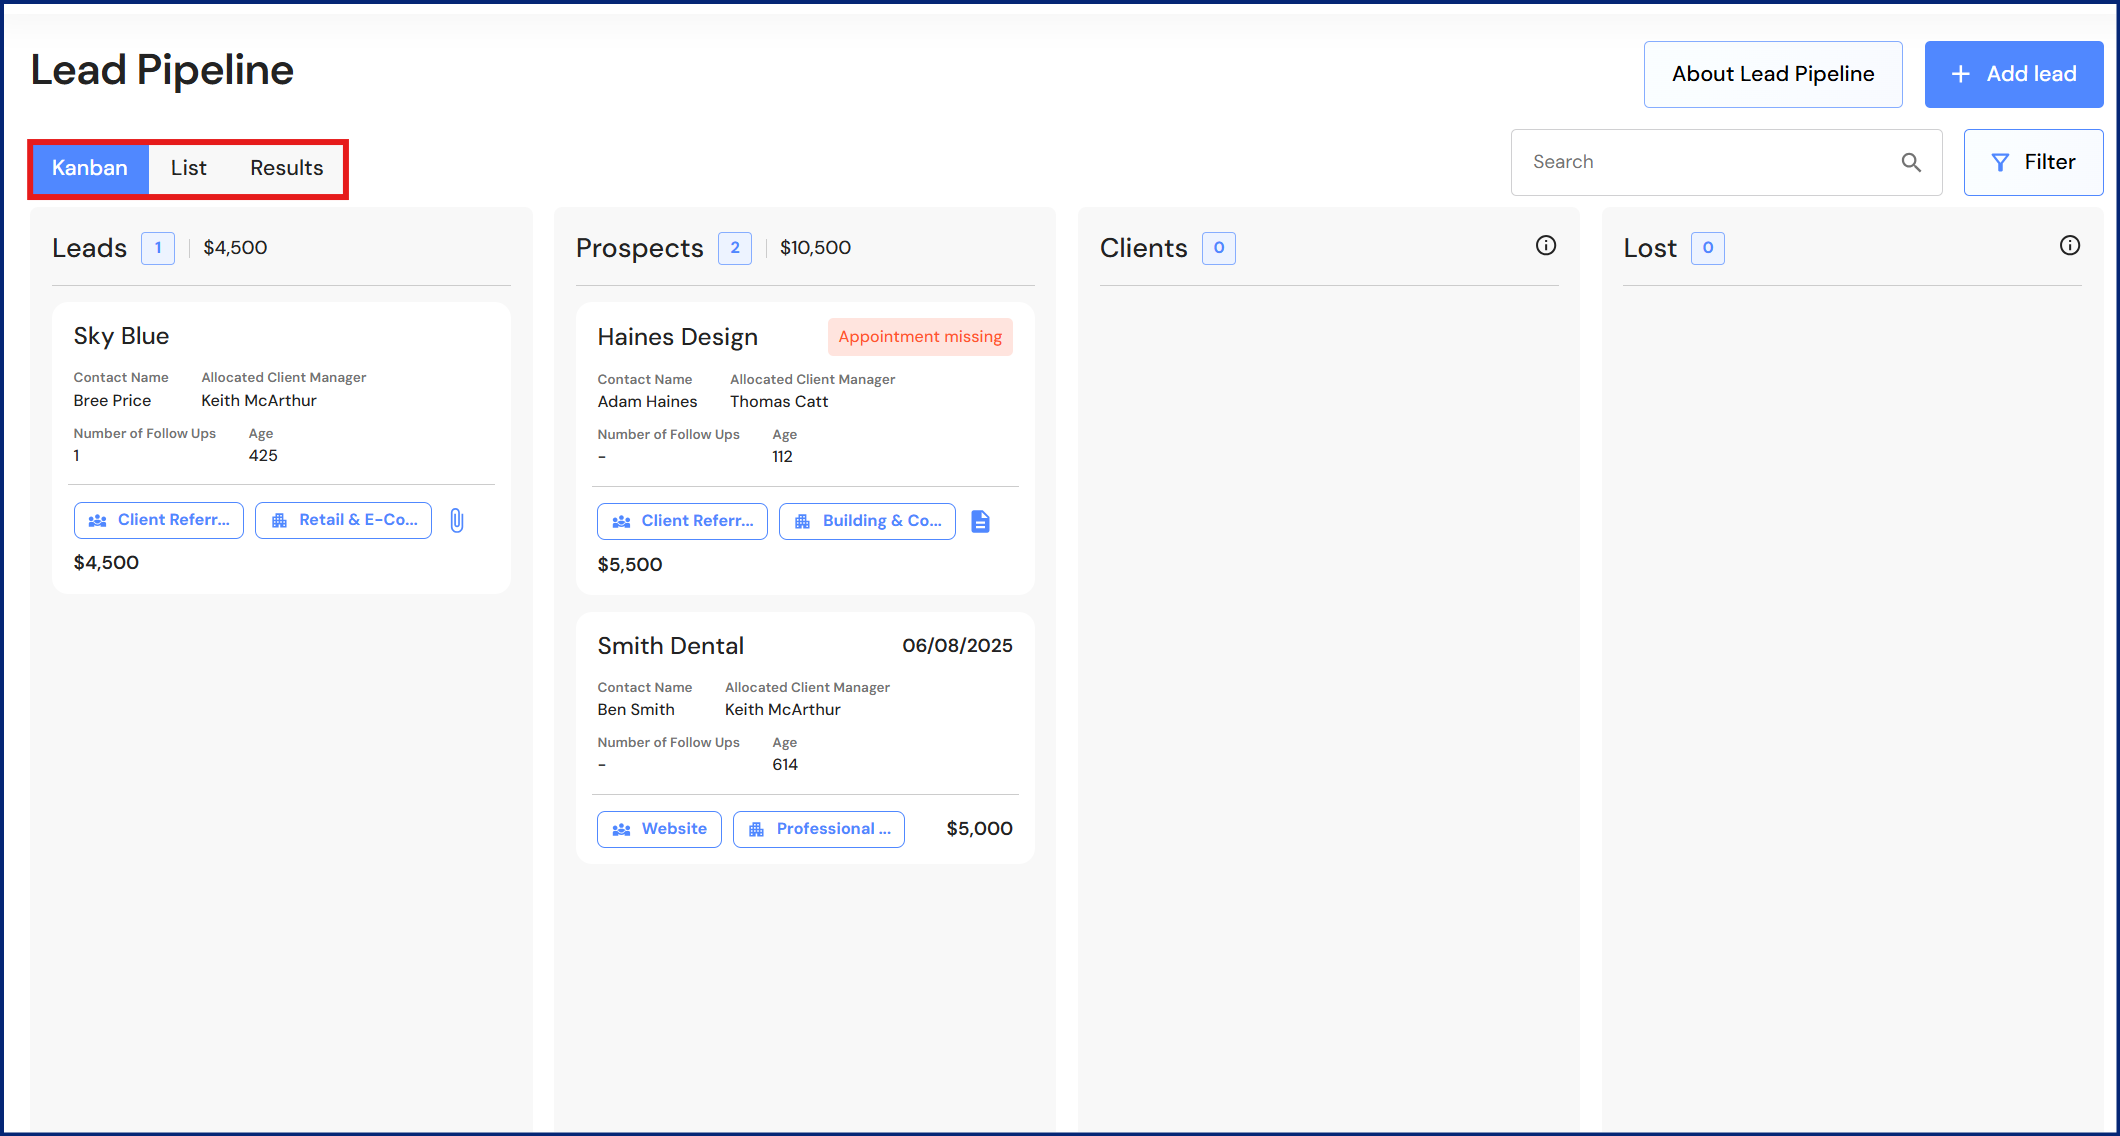This screenshot has height=1136, width=2120.
Task: Click the Building & Co... industry tag
Action: point(867,521)
